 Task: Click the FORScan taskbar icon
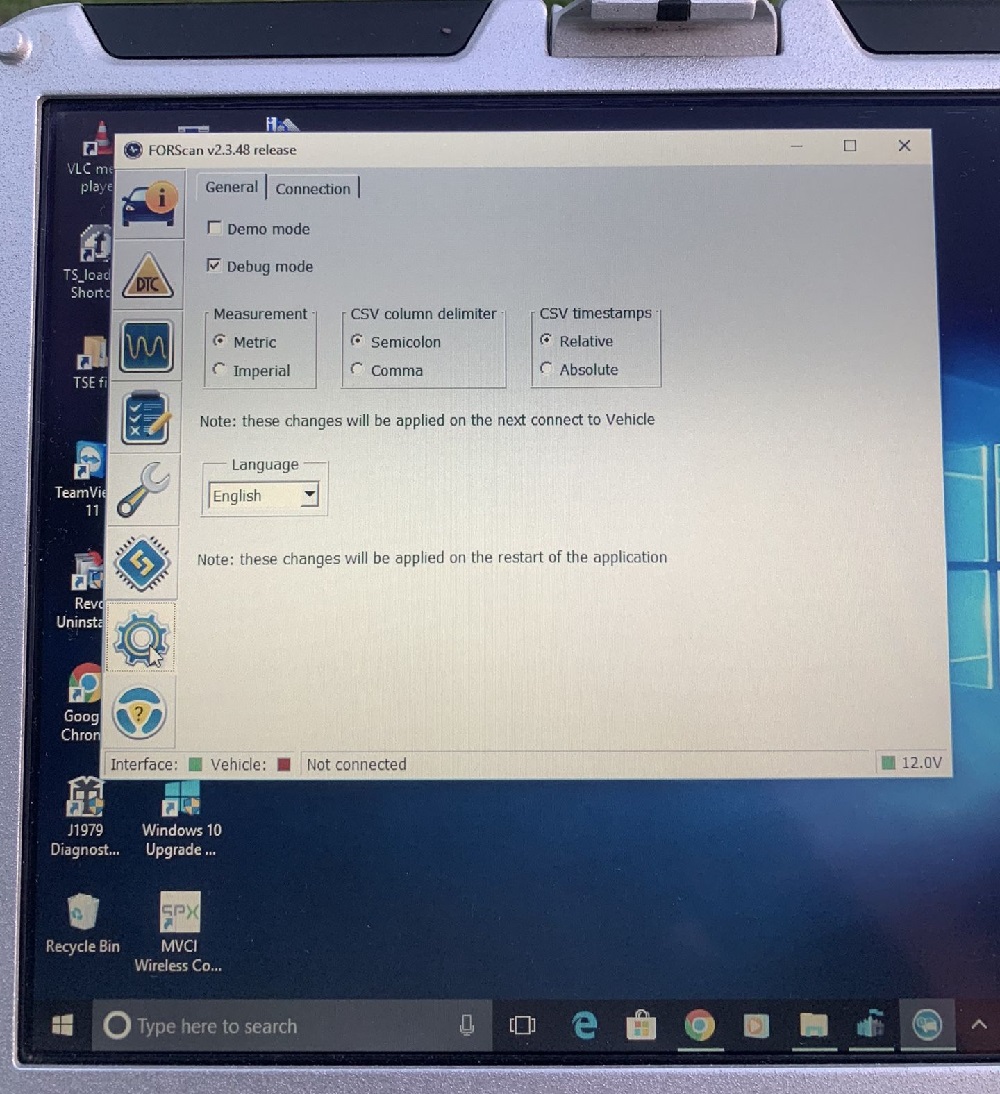click(927, 1024)
